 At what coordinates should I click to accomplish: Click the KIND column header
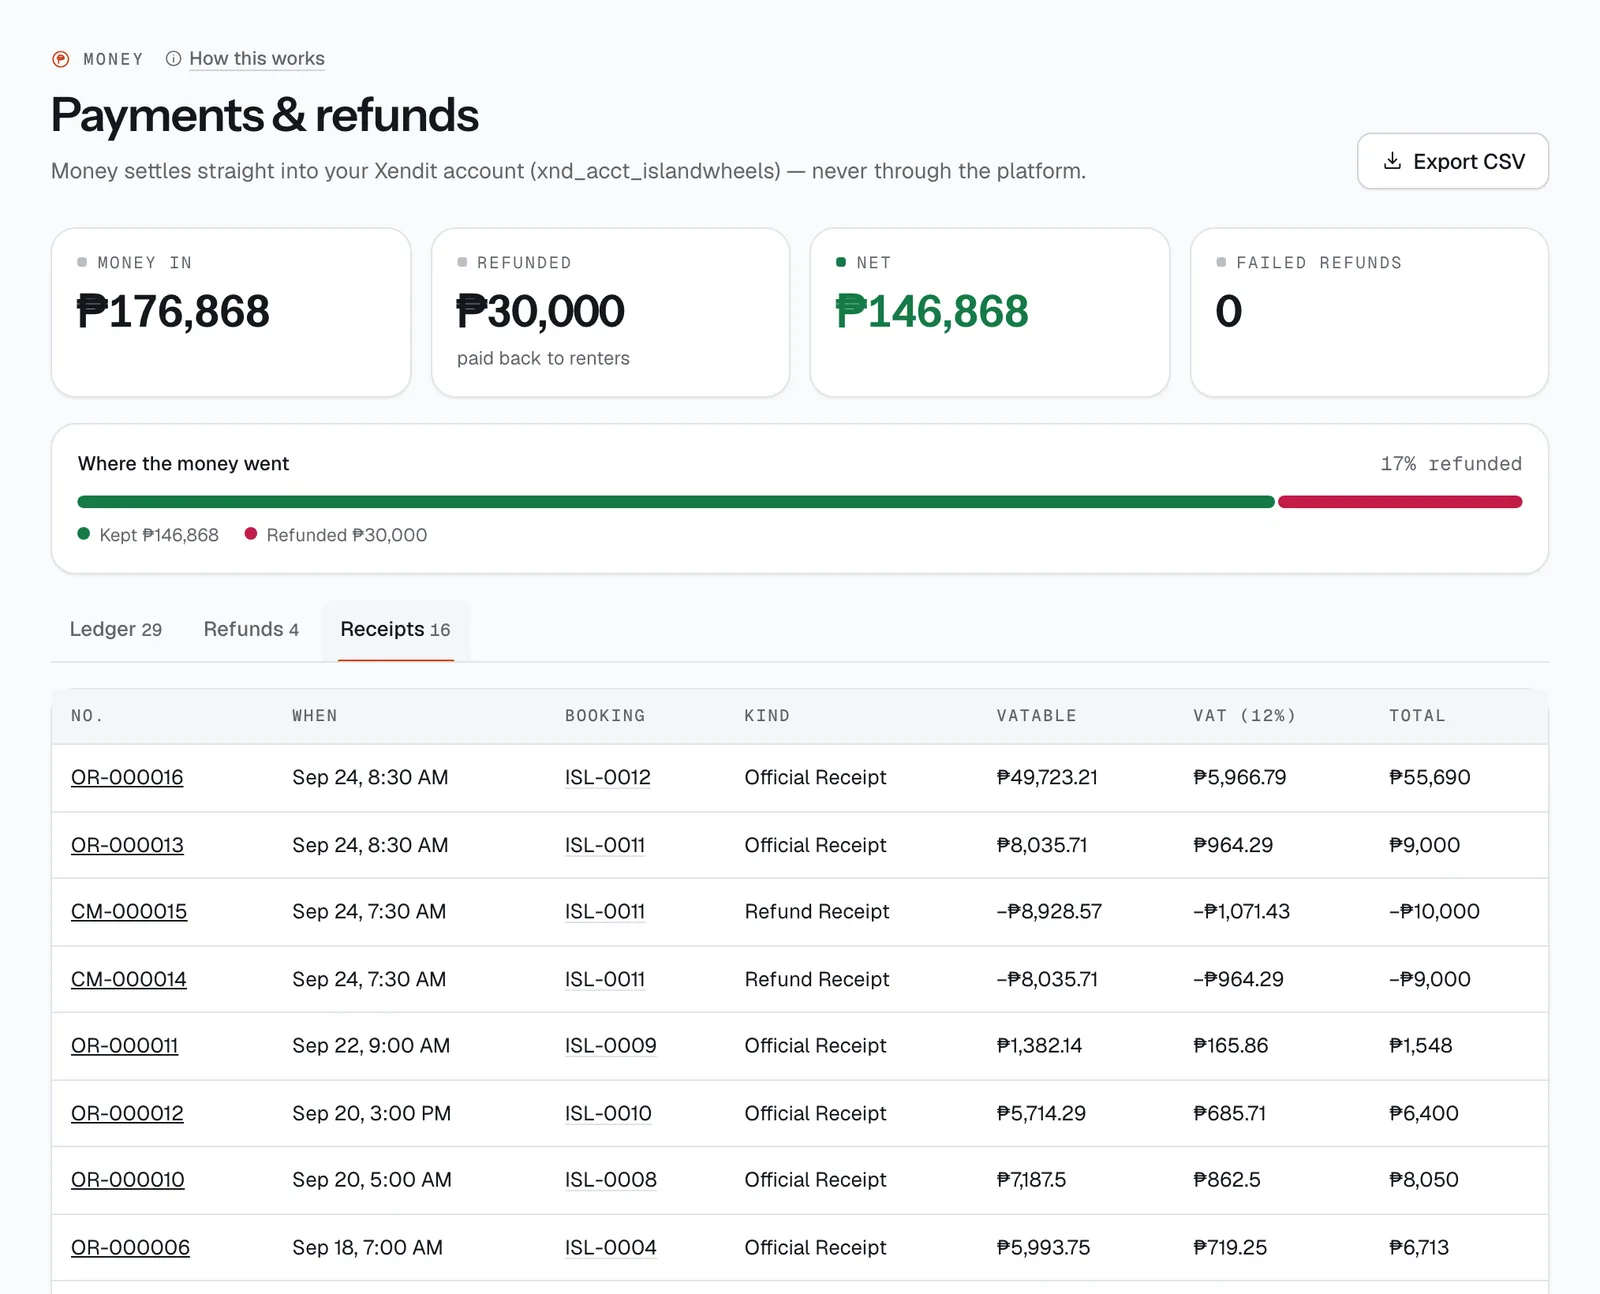pos(767,716)
